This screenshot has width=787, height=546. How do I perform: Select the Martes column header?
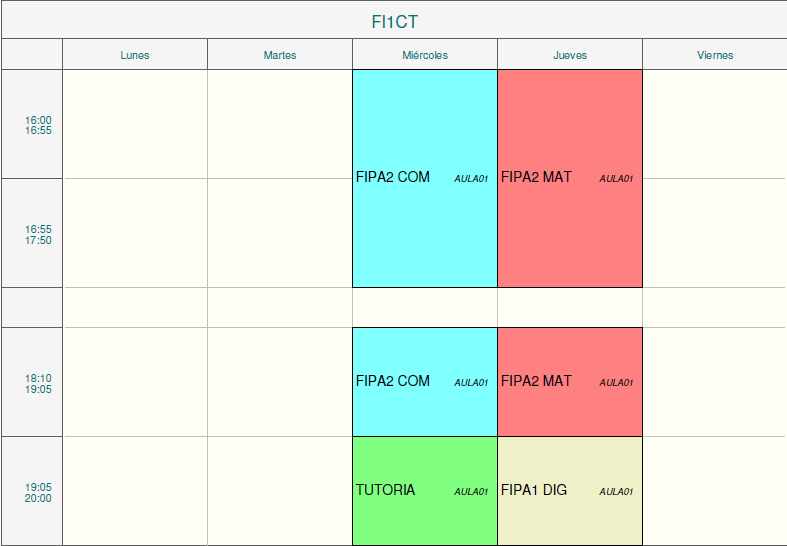(280, 55)
